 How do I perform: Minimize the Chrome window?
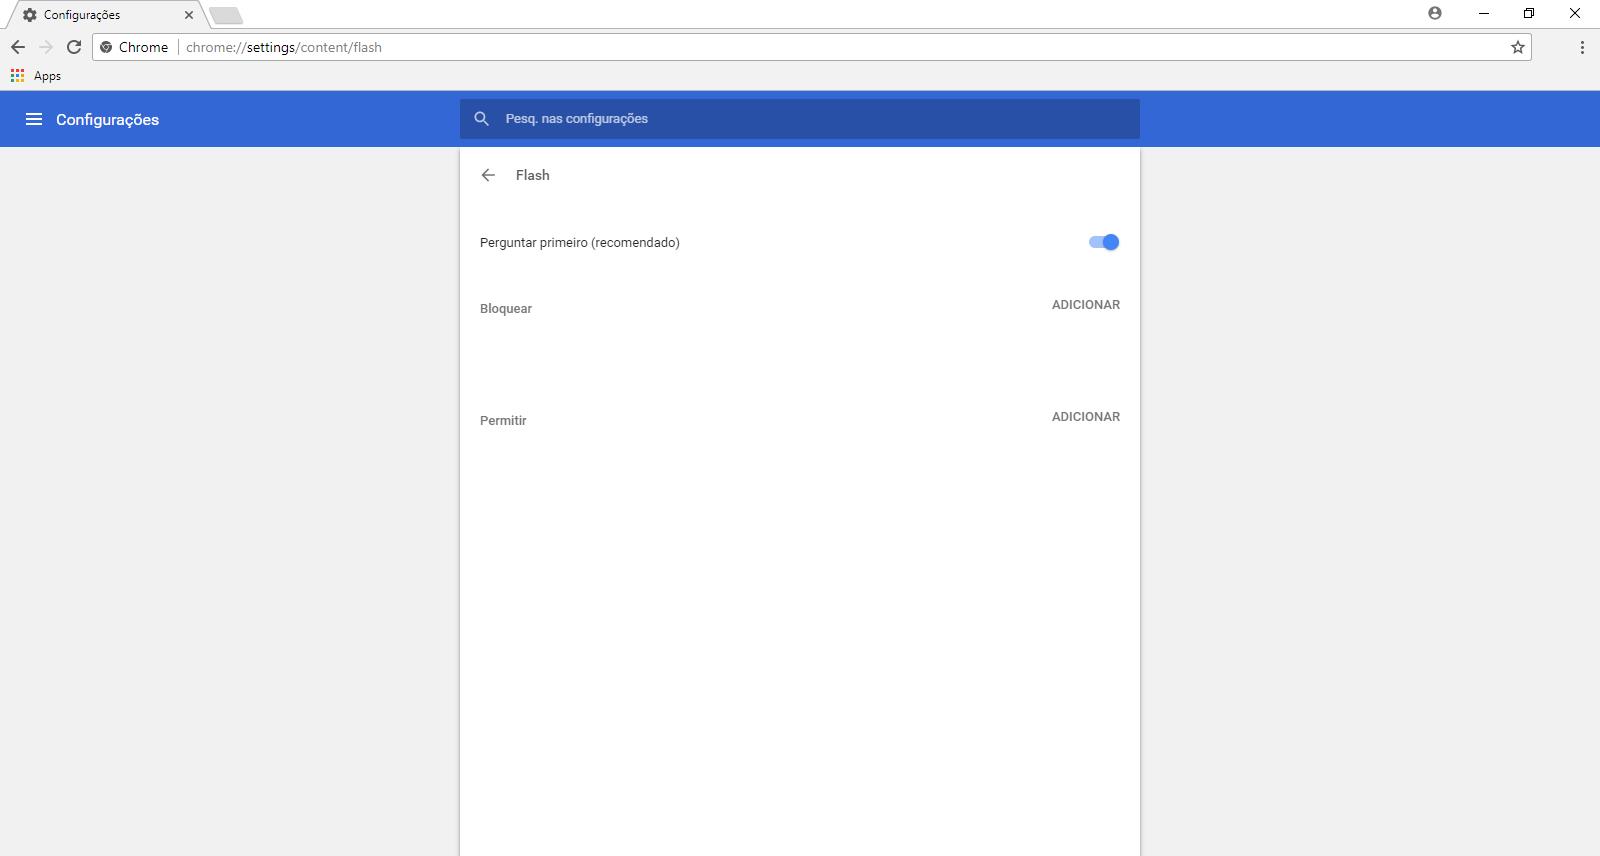tap(1484, 14)
